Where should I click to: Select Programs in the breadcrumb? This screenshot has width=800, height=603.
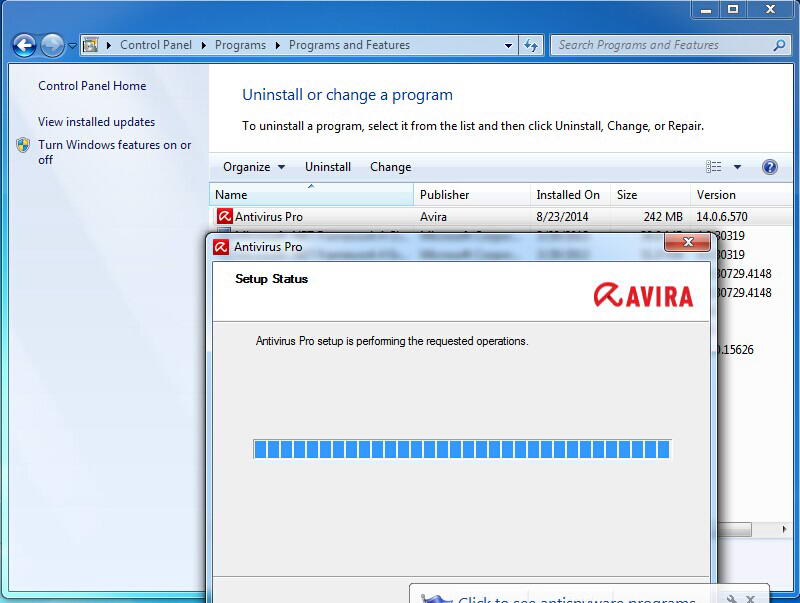[x=240, y=45]
